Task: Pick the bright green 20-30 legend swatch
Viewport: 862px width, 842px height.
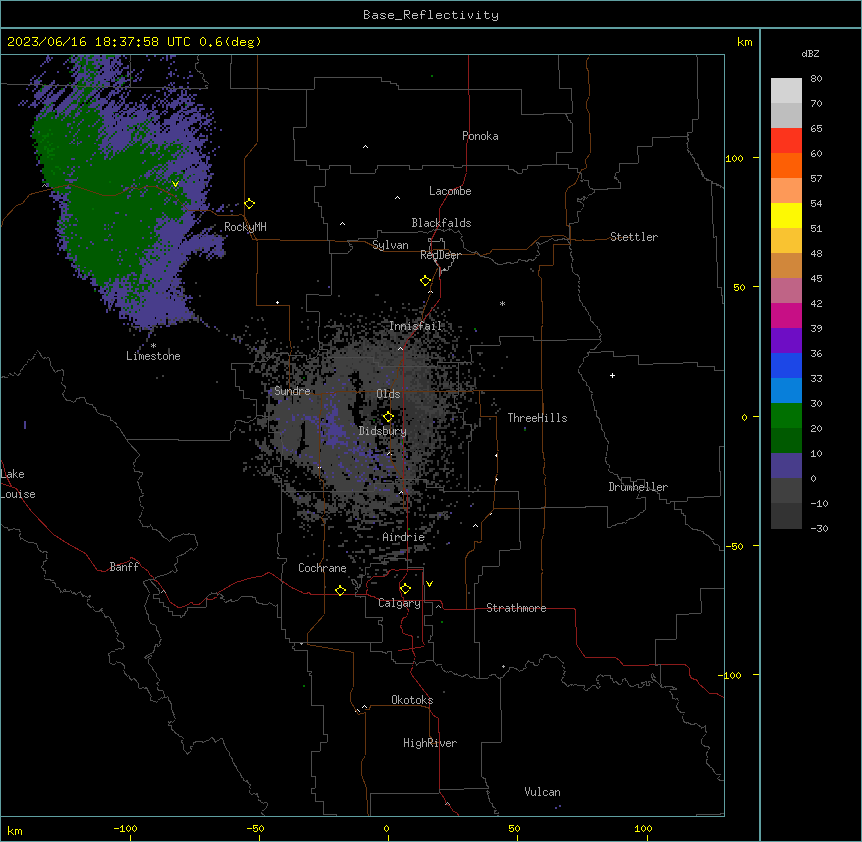Action: (x=786, y=416)
